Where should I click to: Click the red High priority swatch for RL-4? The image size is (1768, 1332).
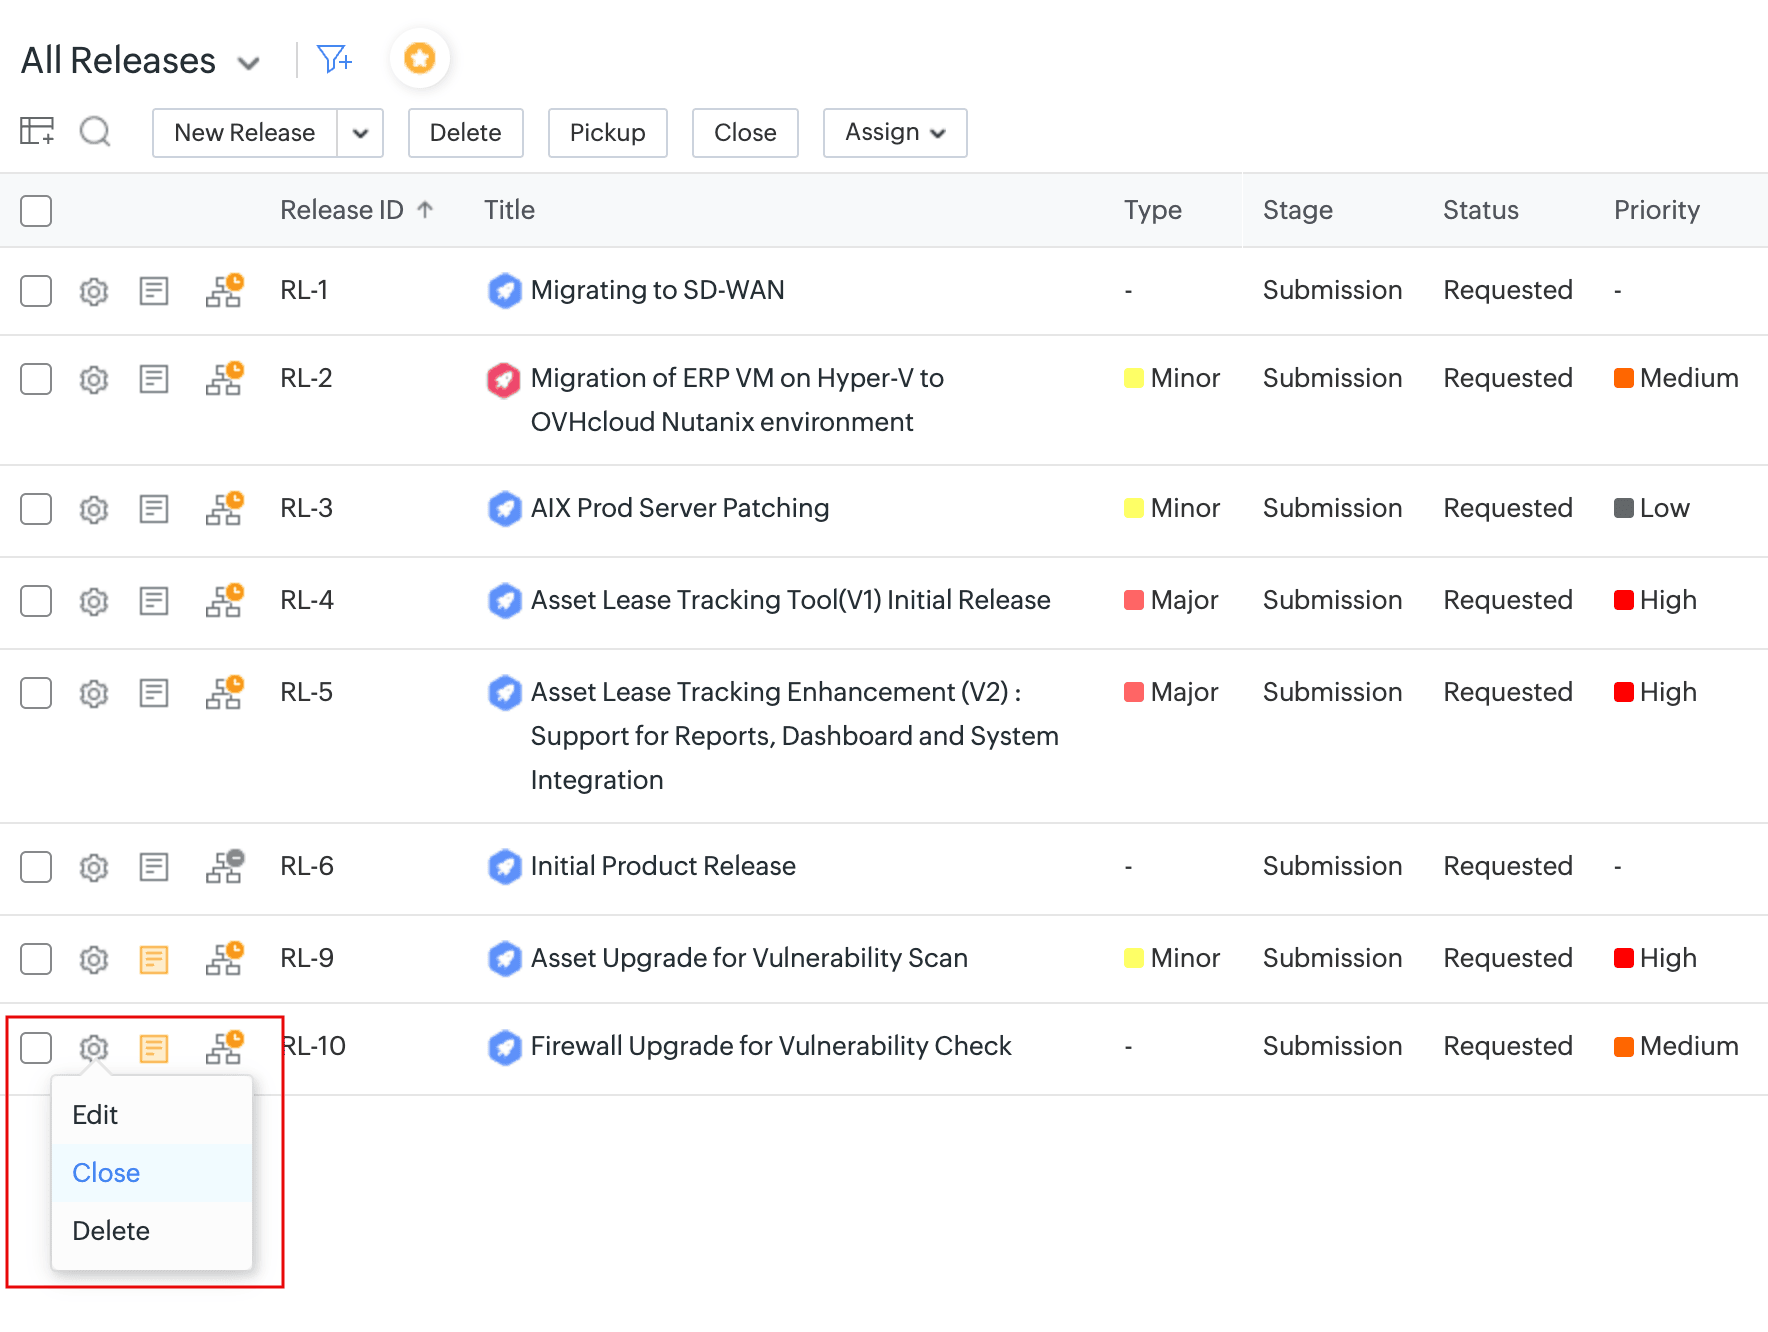[1623, 600]
